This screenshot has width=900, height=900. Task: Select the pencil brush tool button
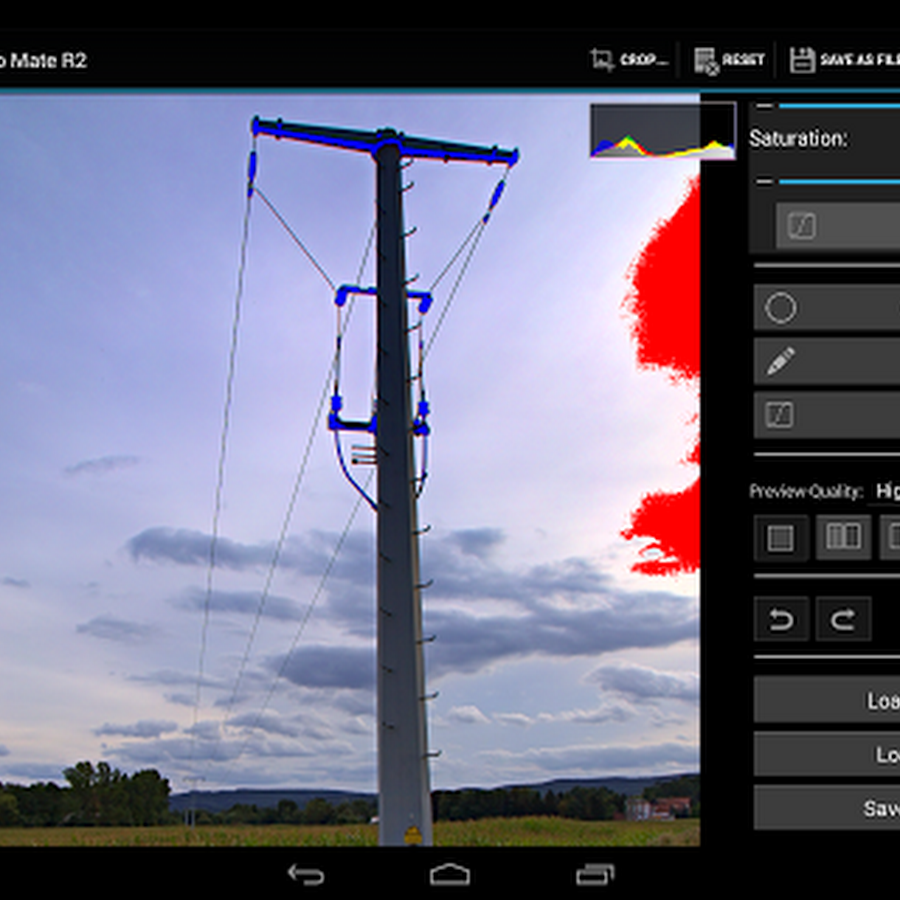coord(827,361)
